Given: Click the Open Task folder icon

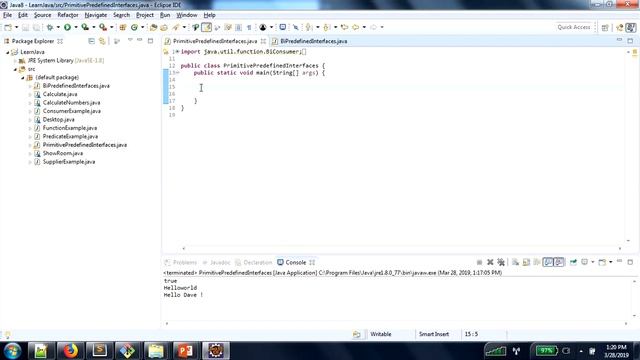Looking at the screenshot, I should click(x=164, y=27).
